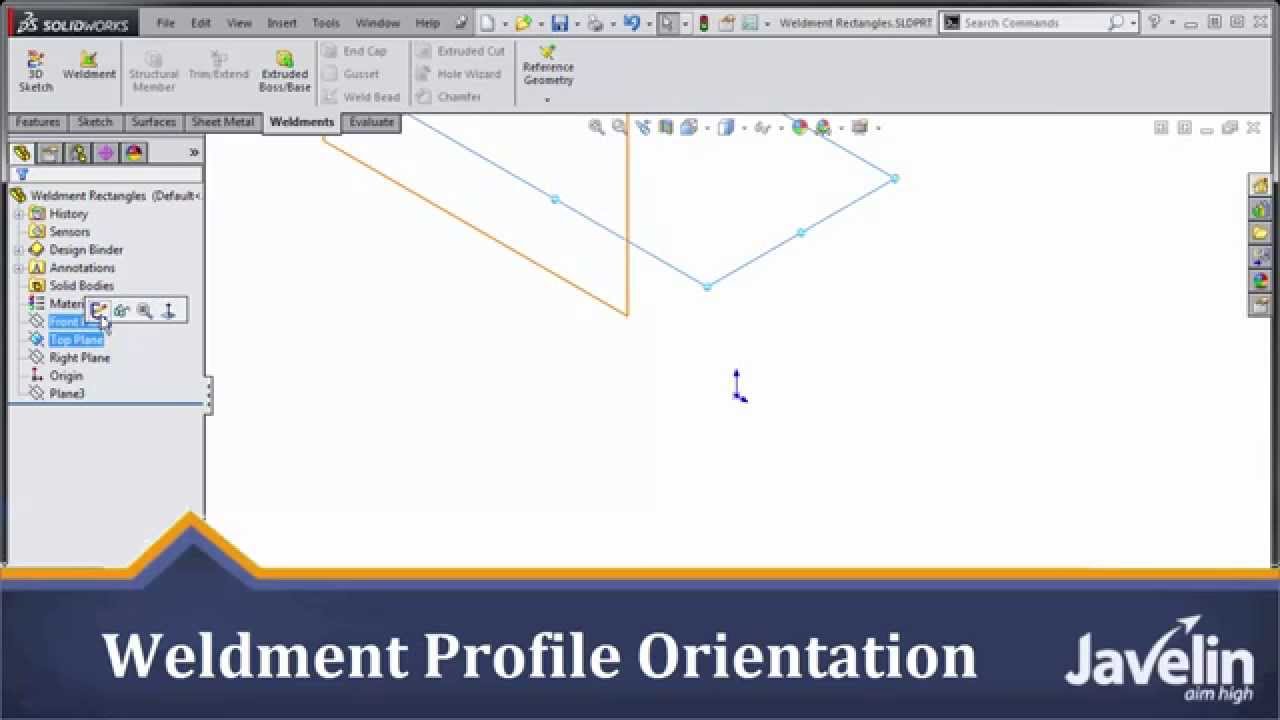
Task: Expand the History tree node
Action: [x=19, y=214]
